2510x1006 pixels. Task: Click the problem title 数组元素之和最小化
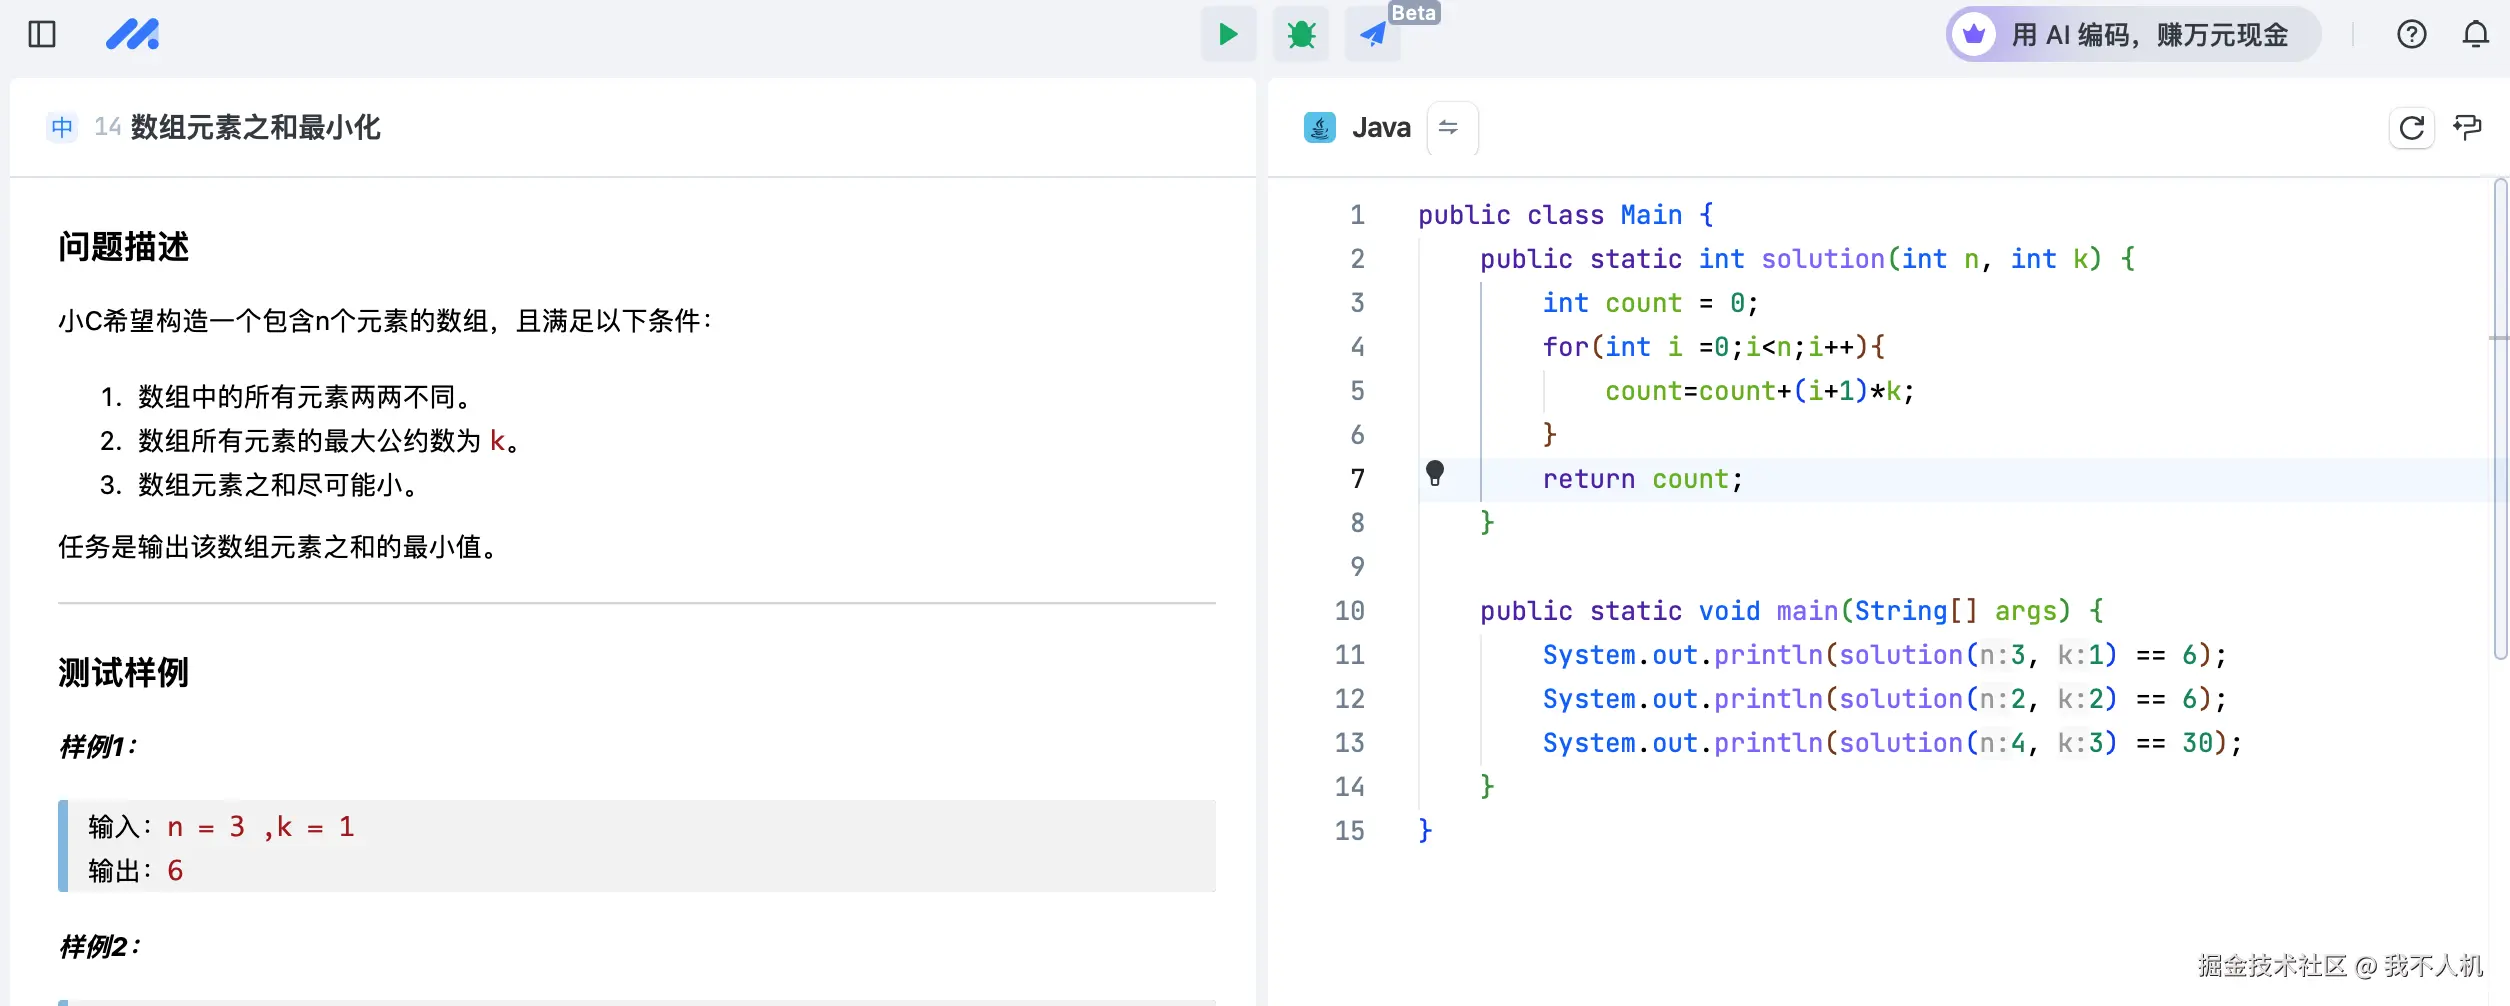255,128
